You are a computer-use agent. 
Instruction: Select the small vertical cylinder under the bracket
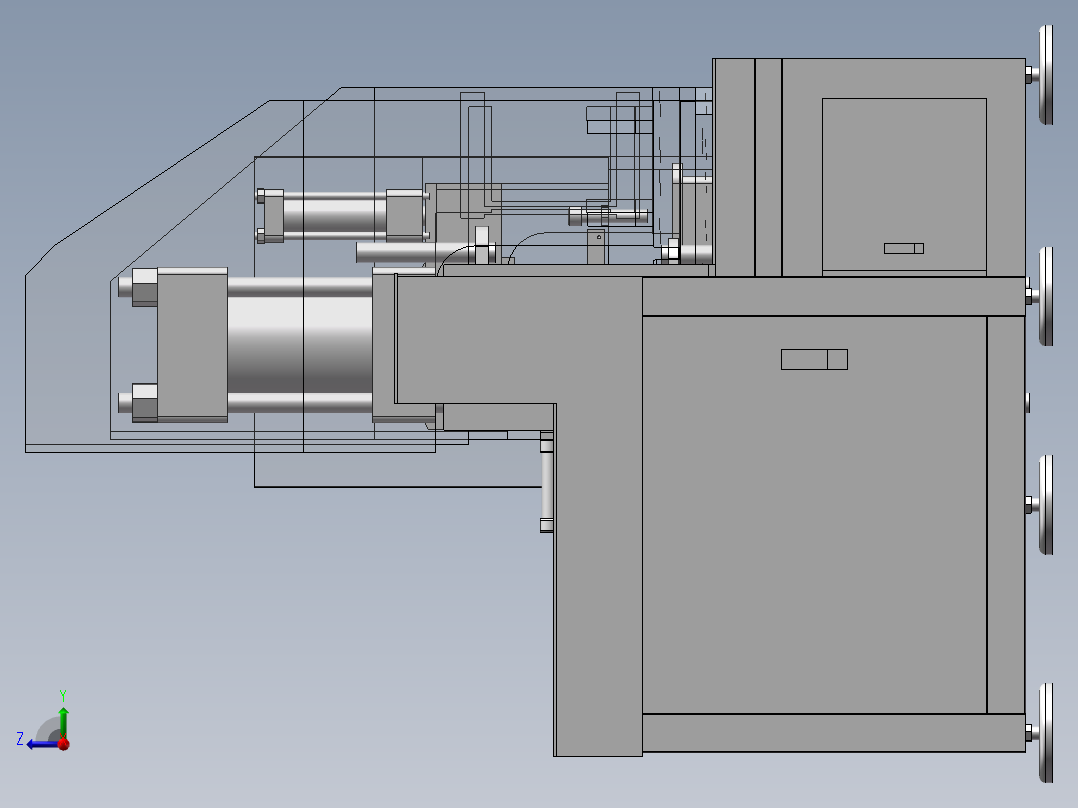coord(547,481)
